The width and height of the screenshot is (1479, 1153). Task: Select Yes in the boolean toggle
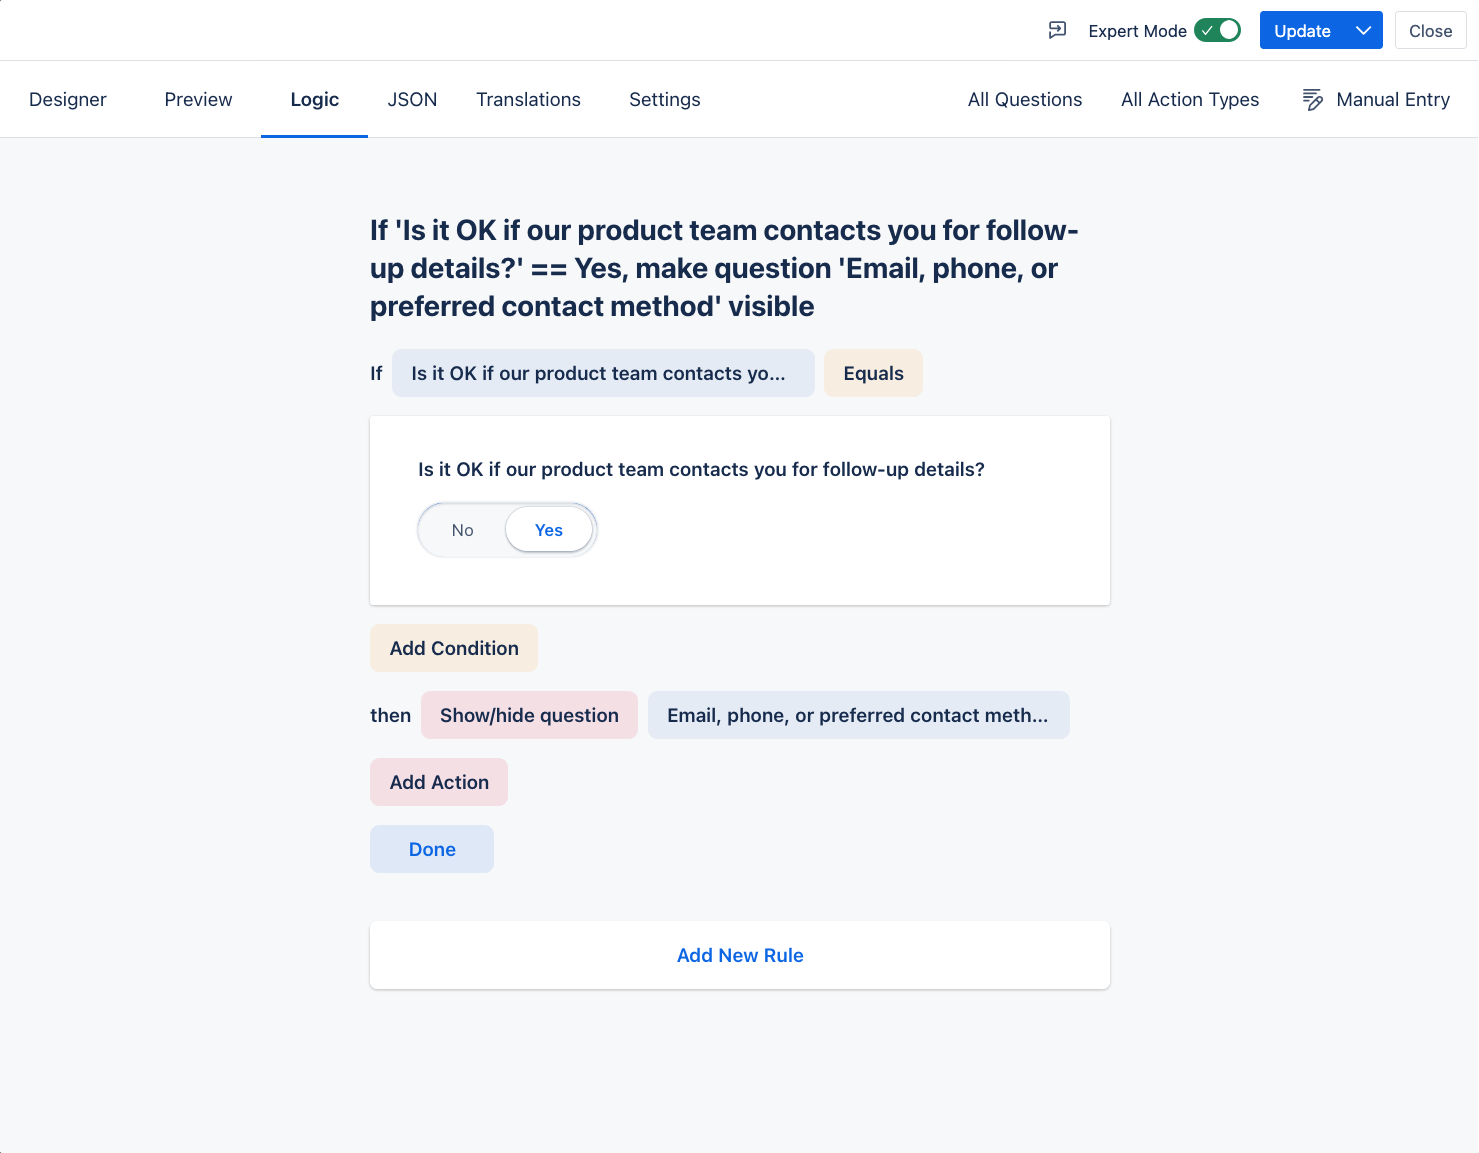point(548,530)
